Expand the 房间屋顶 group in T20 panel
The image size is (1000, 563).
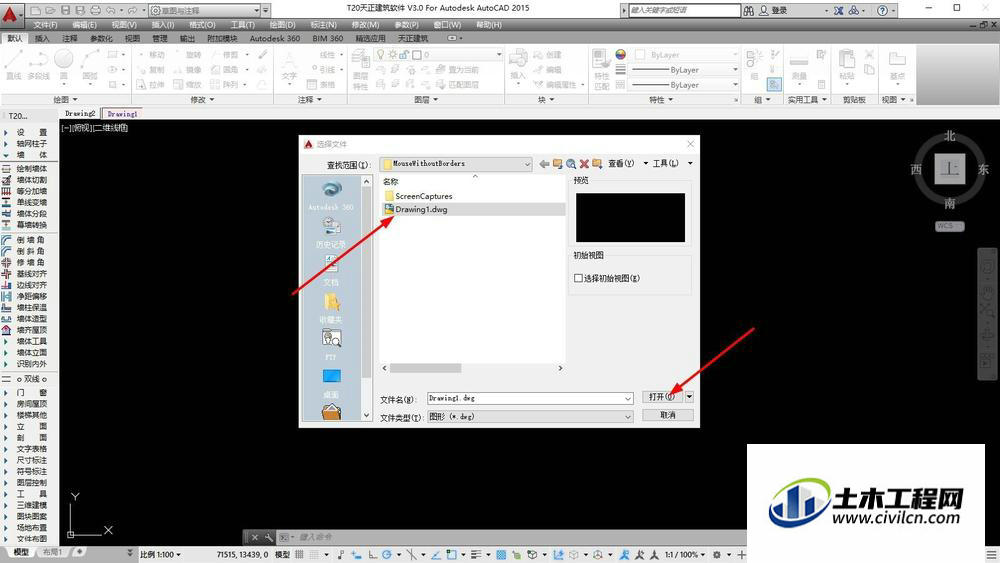[31, 404]
